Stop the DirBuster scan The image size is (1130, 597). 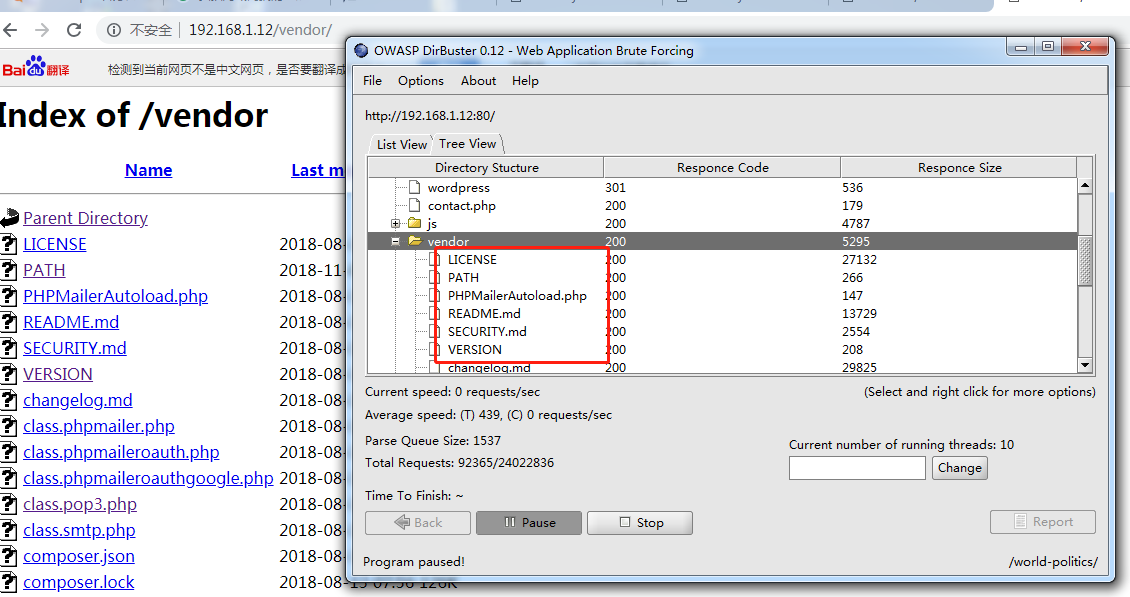click(640, 523)
